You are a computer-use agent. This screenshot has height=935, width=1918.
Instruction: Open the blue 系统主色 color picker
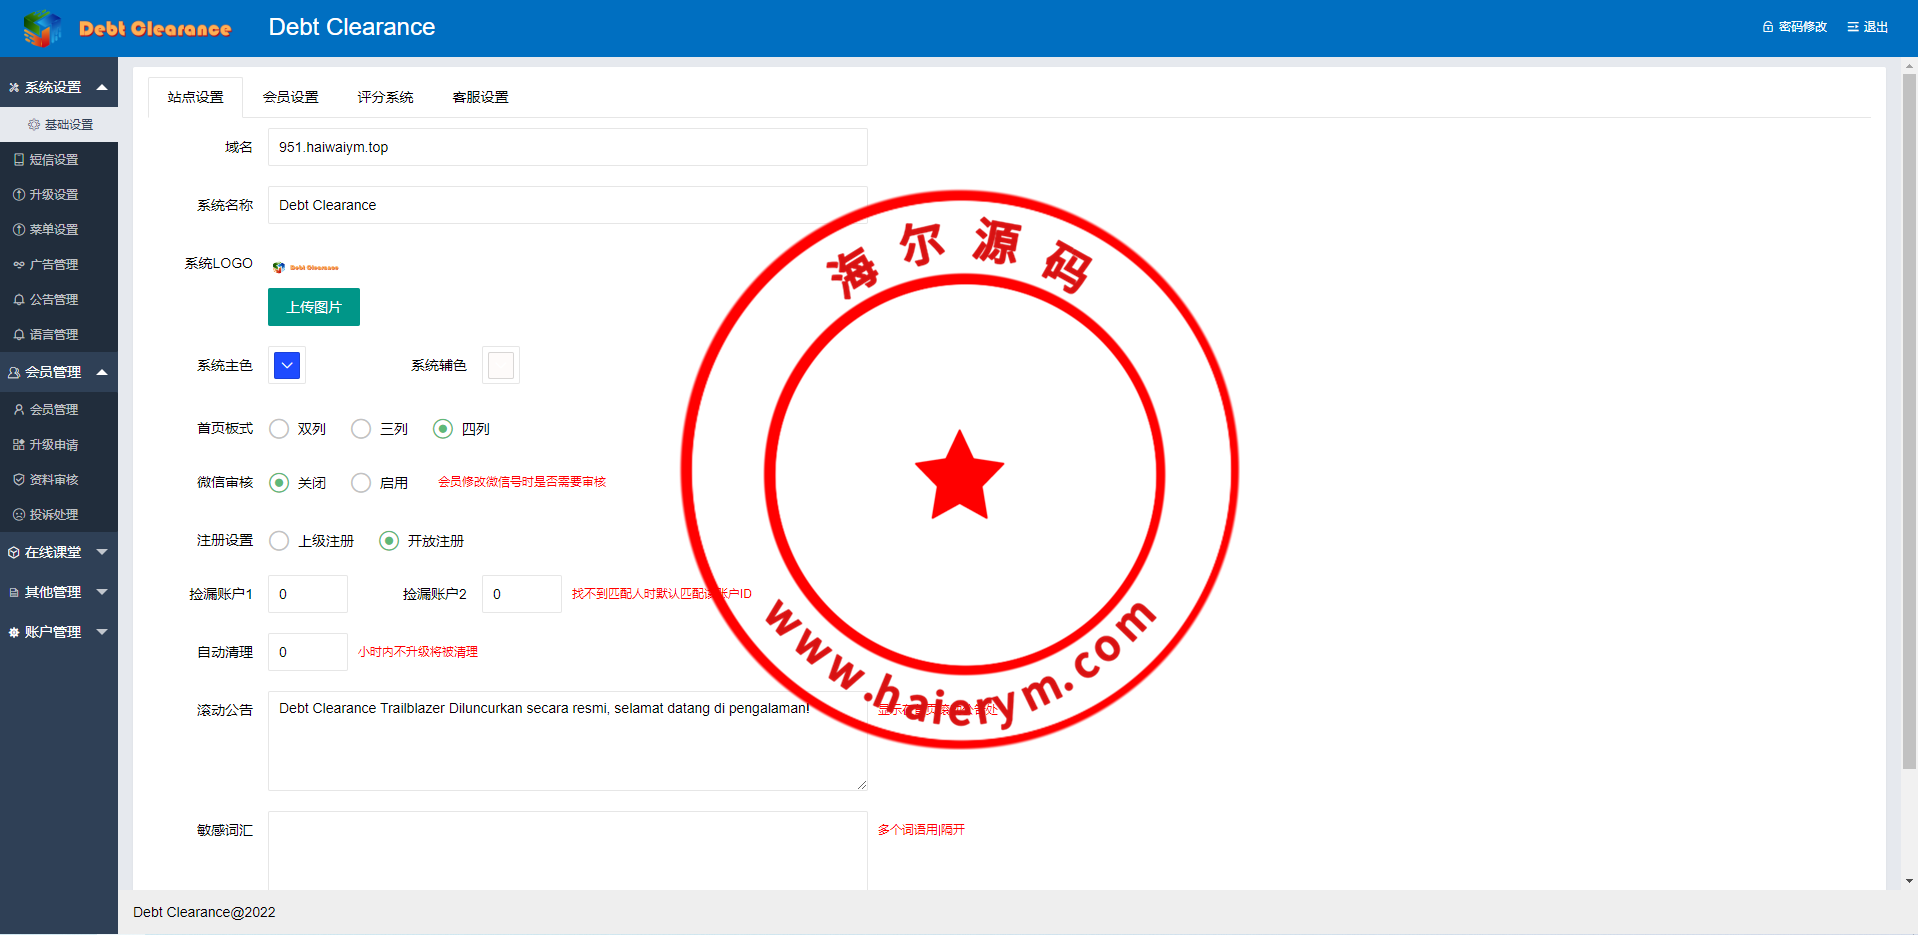click(x=287, y=365)
